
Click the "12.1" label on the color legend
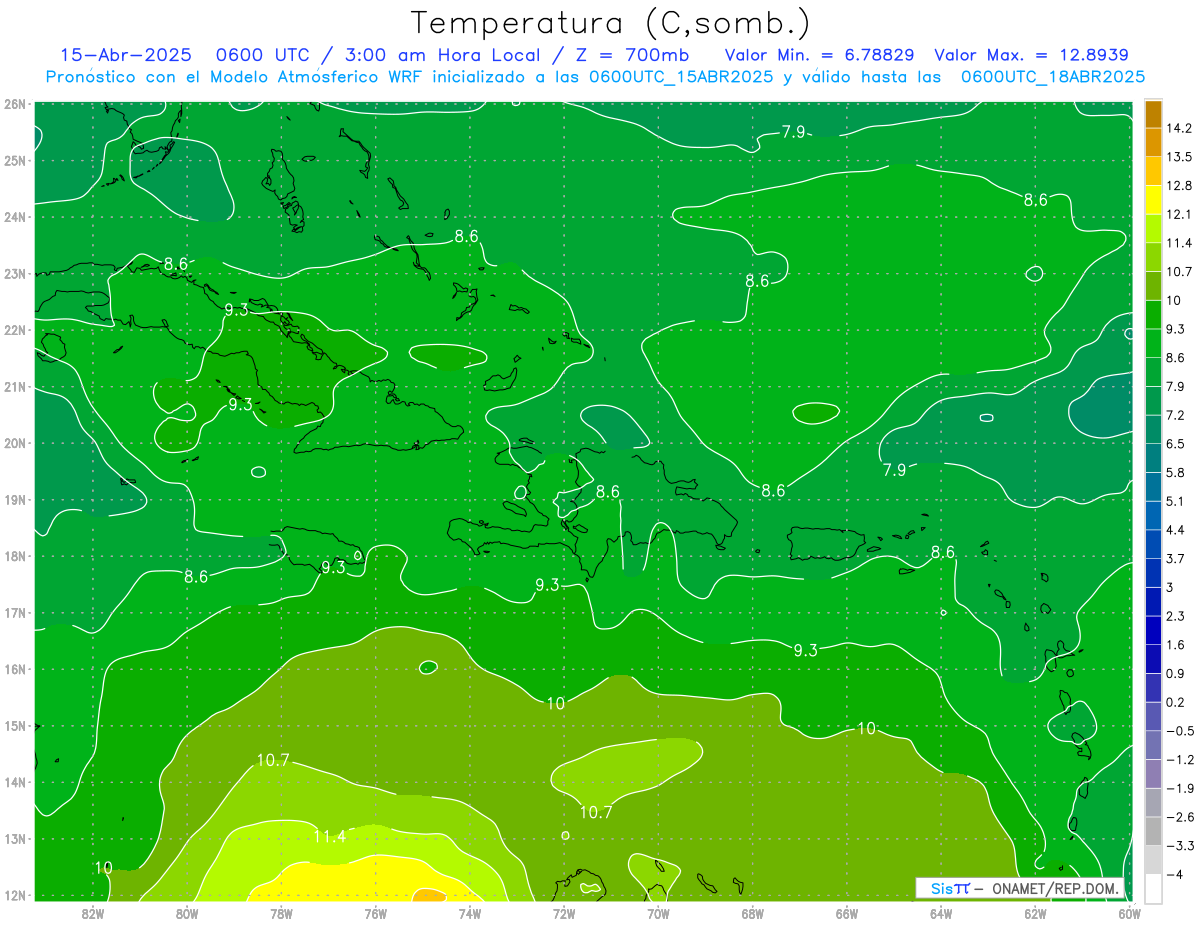click(x=1180, y=214)
